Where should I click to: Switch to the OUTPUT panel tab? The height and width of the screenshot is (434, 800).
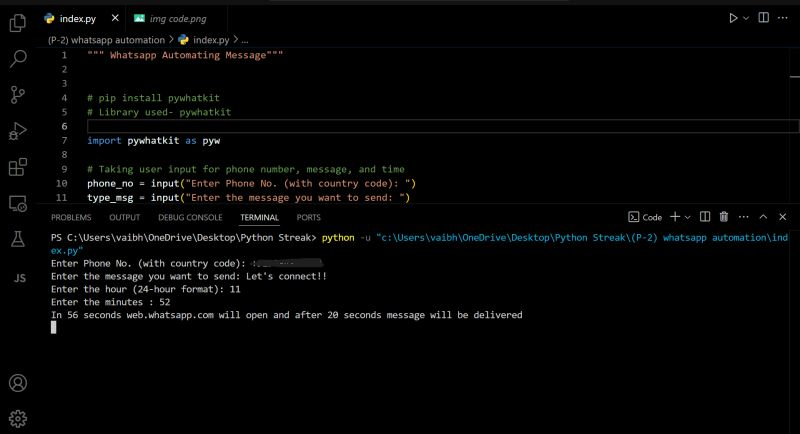point(124,217)
